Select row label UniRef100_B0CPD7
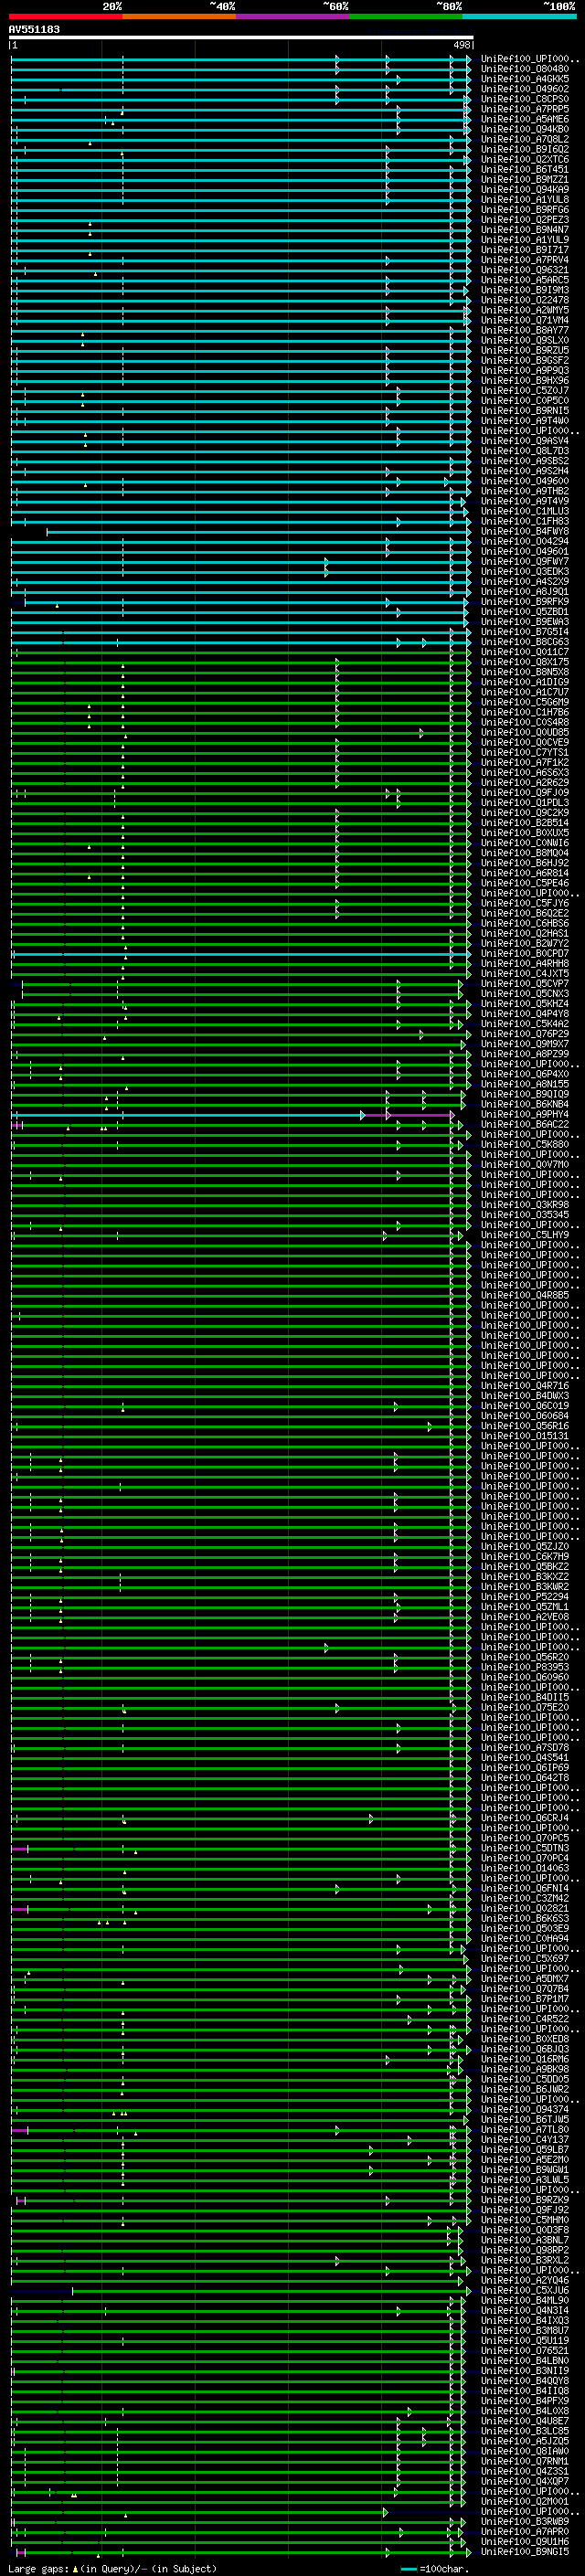This screenshot has width=585, height=2576. 525,953
